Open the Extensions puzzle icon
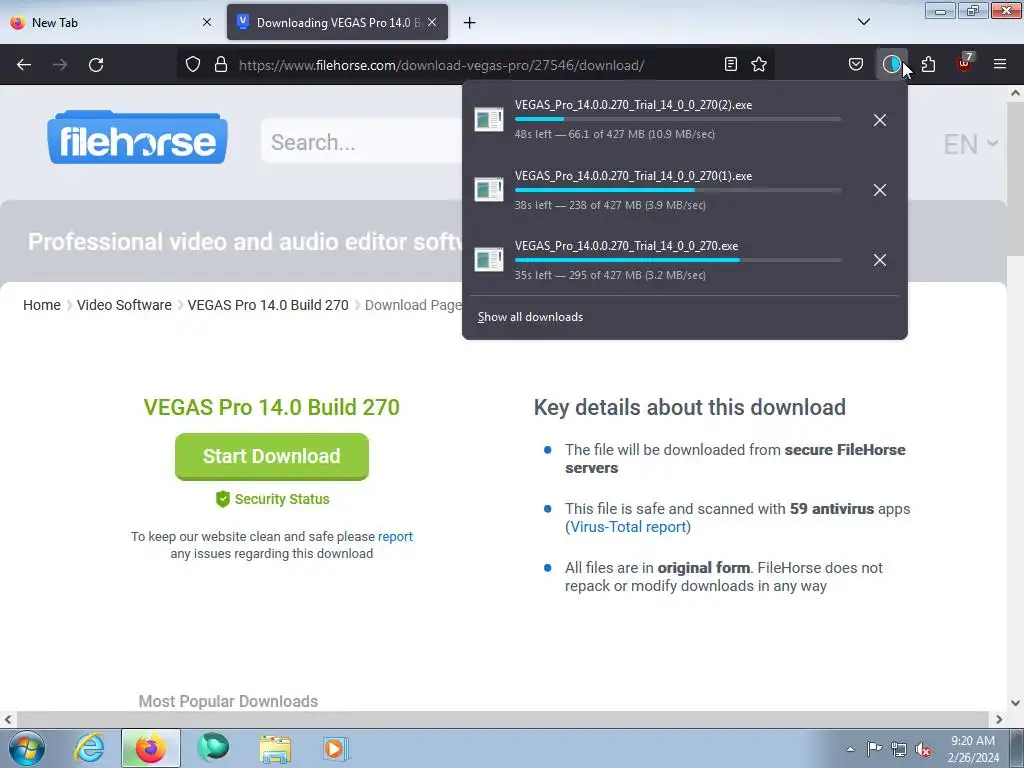This screenshot has height=768, width=1024. (928, 64)
